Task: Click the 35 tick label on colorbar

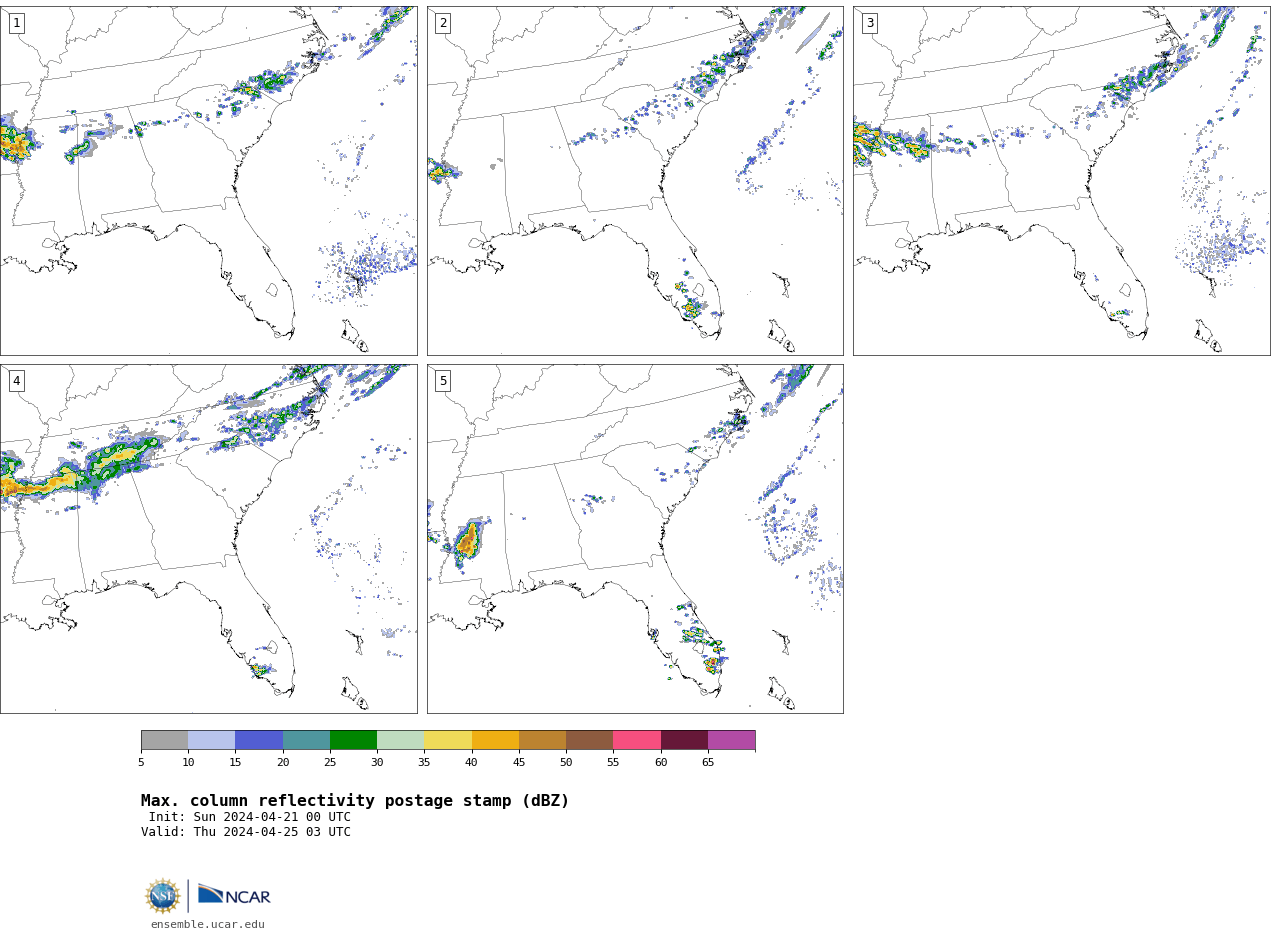Action: pos(424,763)
